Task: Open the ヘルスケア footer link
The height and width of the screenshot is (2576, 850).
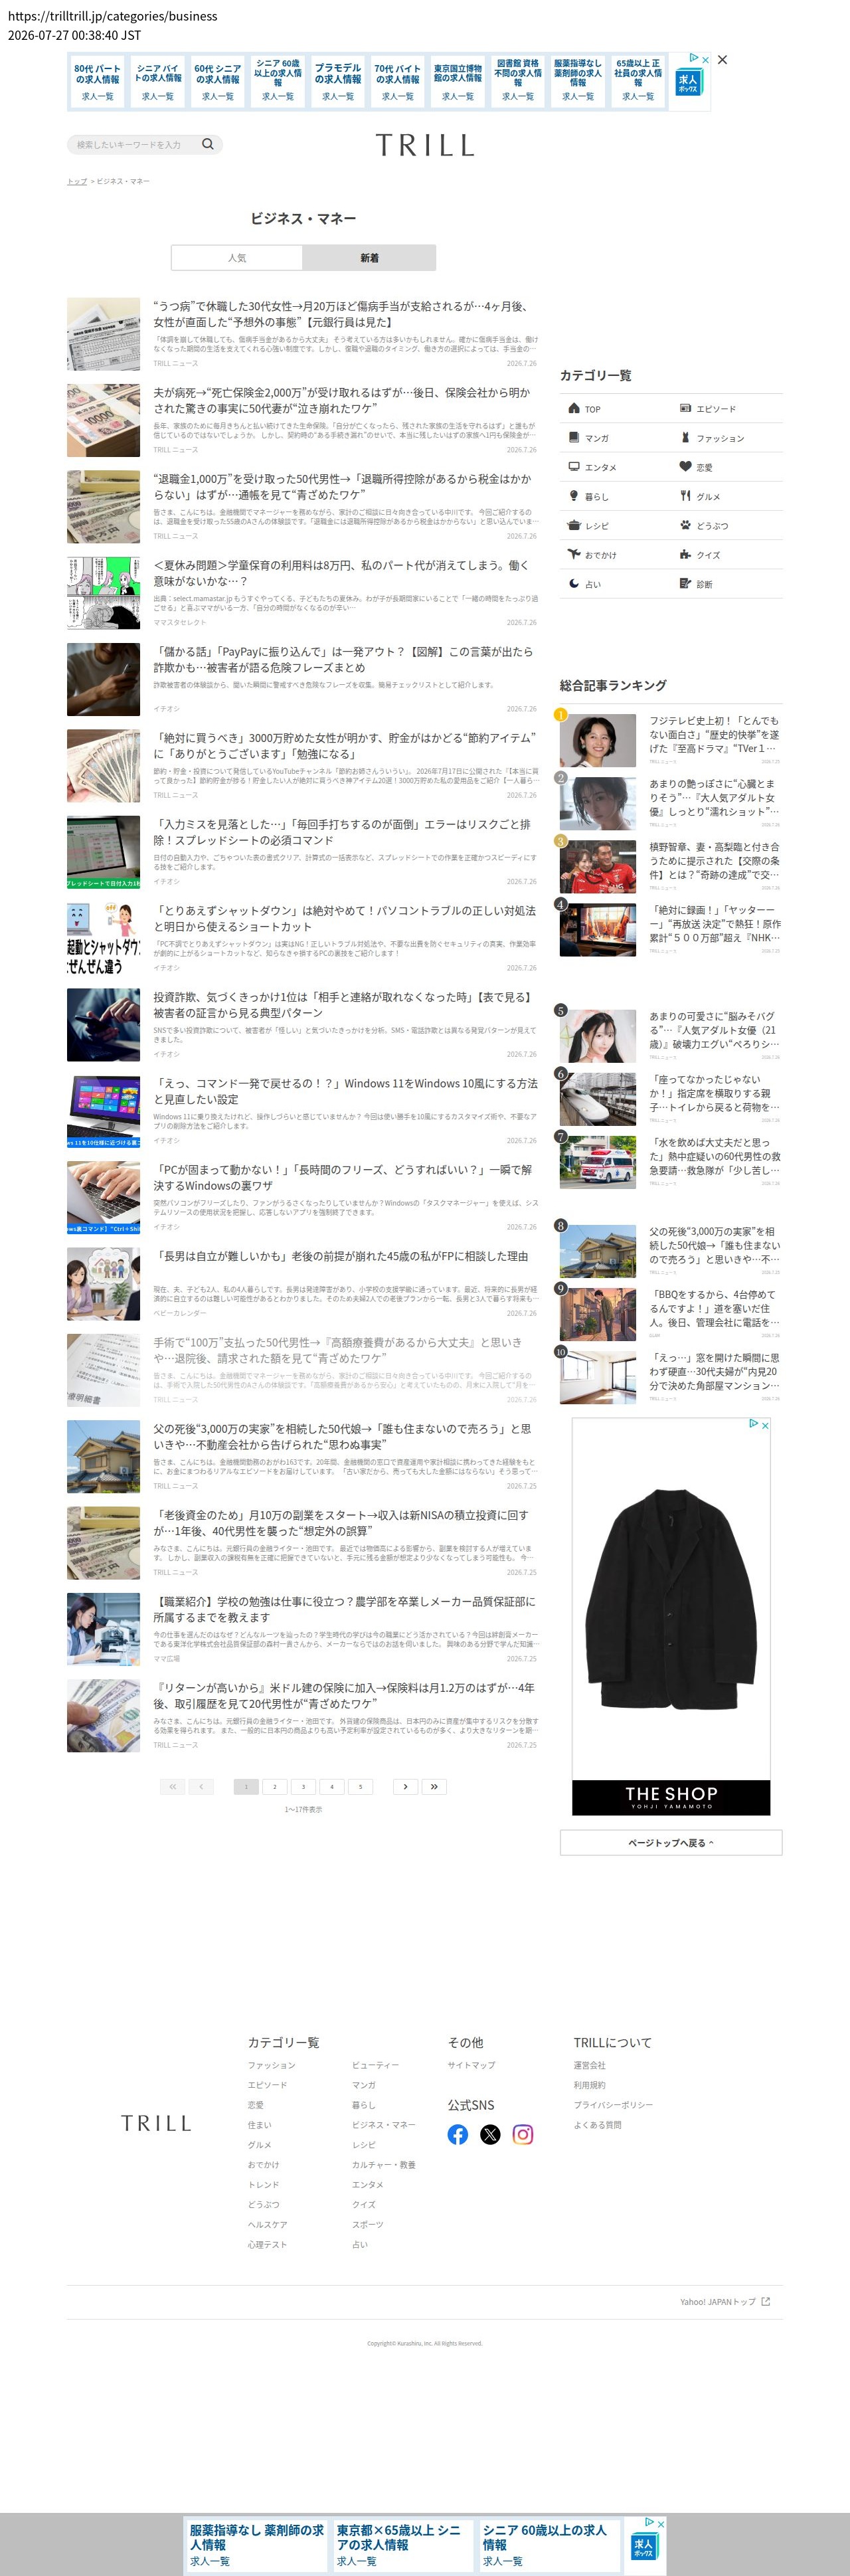Action: point(267,2224)
